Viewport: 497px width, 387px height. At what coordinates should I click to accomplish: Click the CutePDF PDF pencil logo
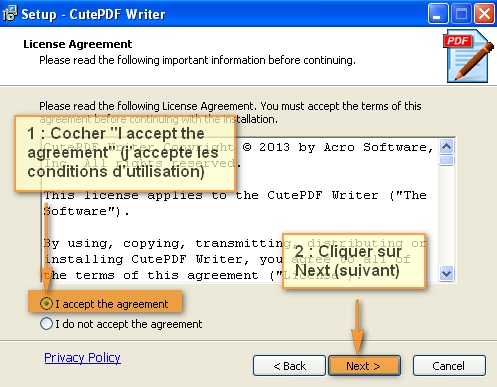(468, 56)
